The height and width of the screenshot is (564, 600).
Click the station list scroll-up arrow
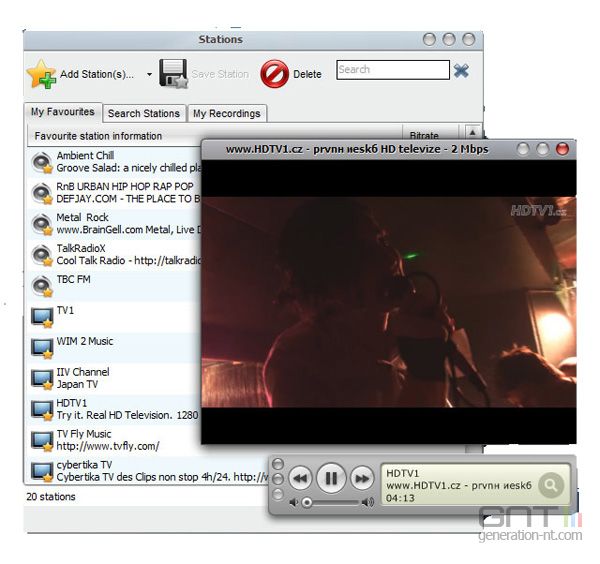[x=473, y=132]
